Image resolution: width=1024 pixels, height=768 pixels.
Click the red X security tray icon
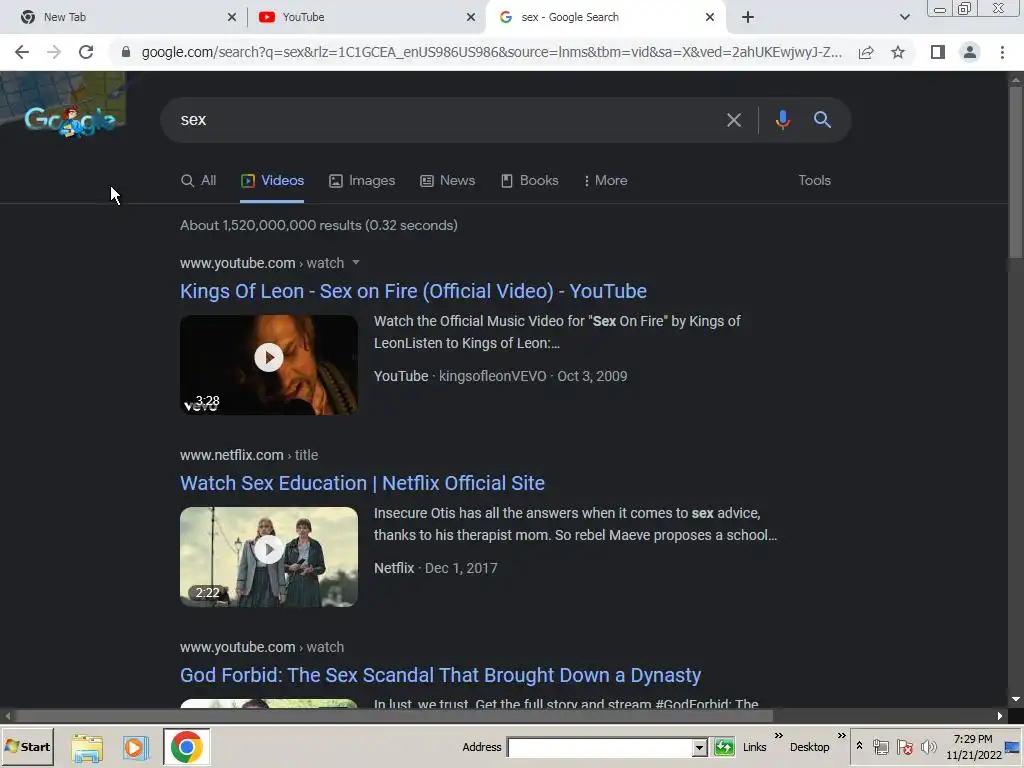(904, 747)
